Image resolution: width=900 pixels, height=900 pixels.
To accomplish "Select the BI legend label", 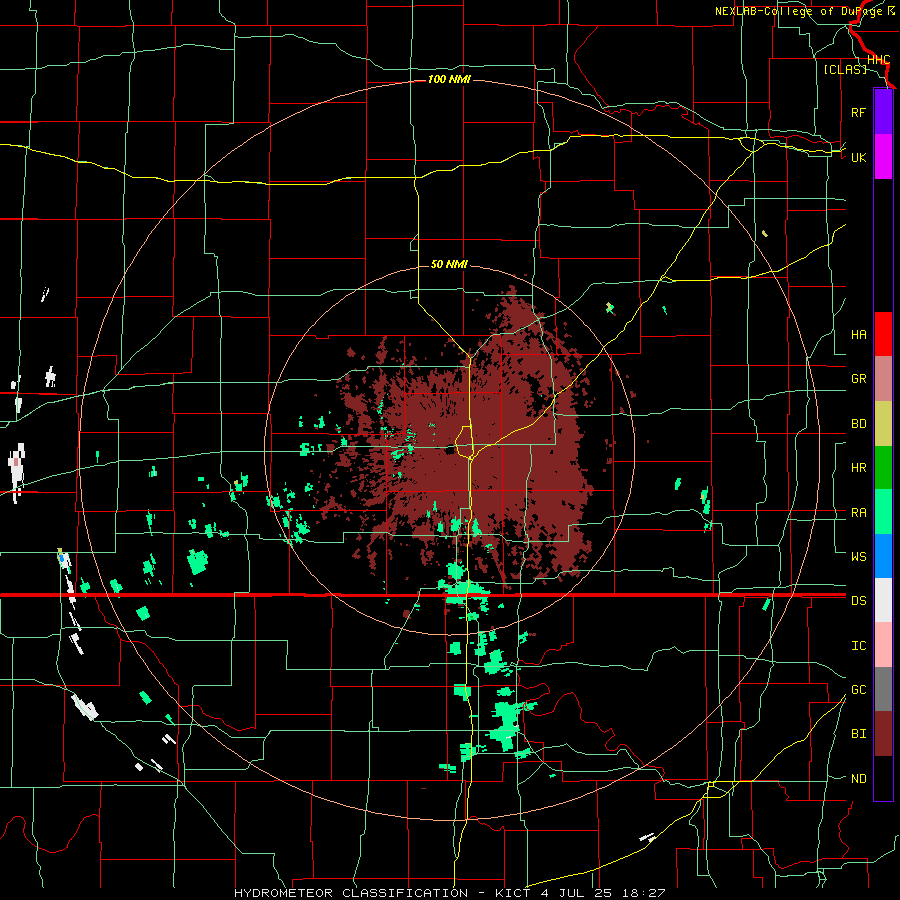I will [x=858, y=734].
